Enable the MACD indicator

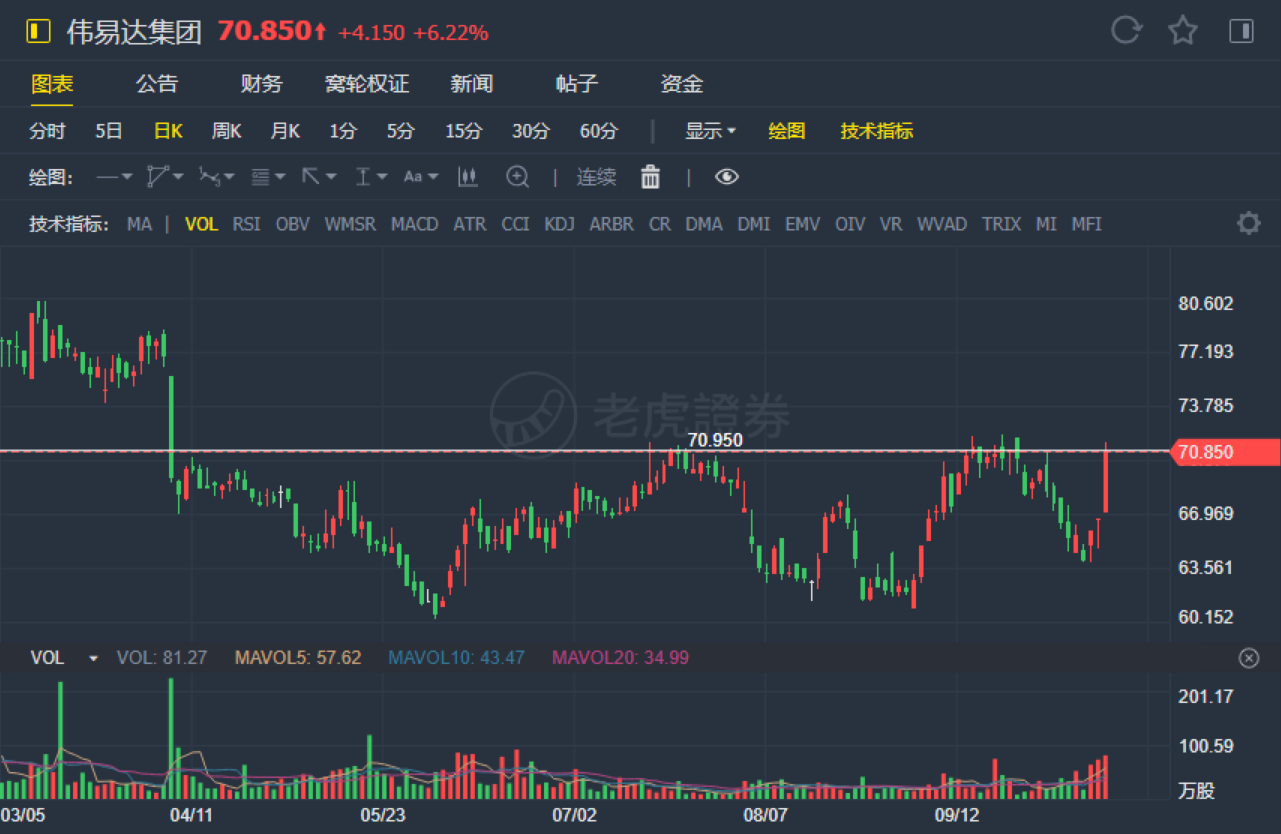tap(415, 224)
